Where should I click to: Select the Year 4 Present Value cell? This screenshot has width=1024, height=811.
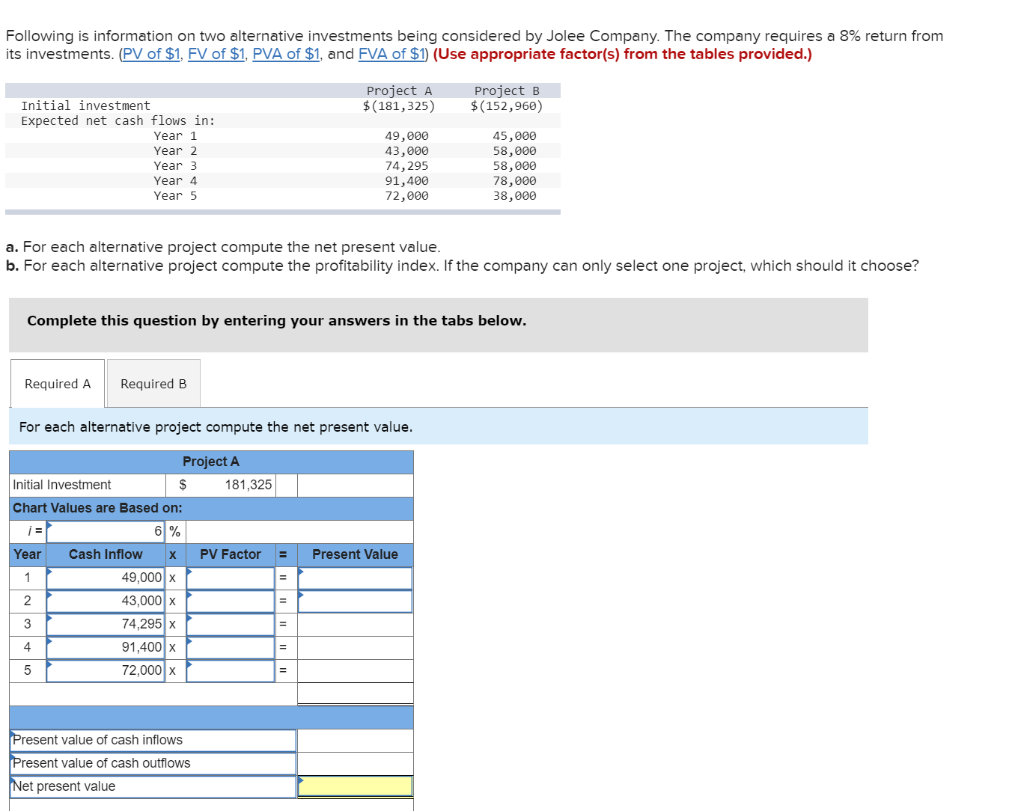pyautogui.click(x=355, y=647)
